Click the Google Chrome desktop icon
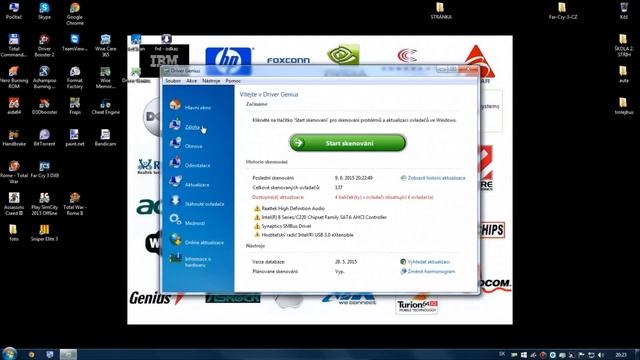 (x=75, y=14)
